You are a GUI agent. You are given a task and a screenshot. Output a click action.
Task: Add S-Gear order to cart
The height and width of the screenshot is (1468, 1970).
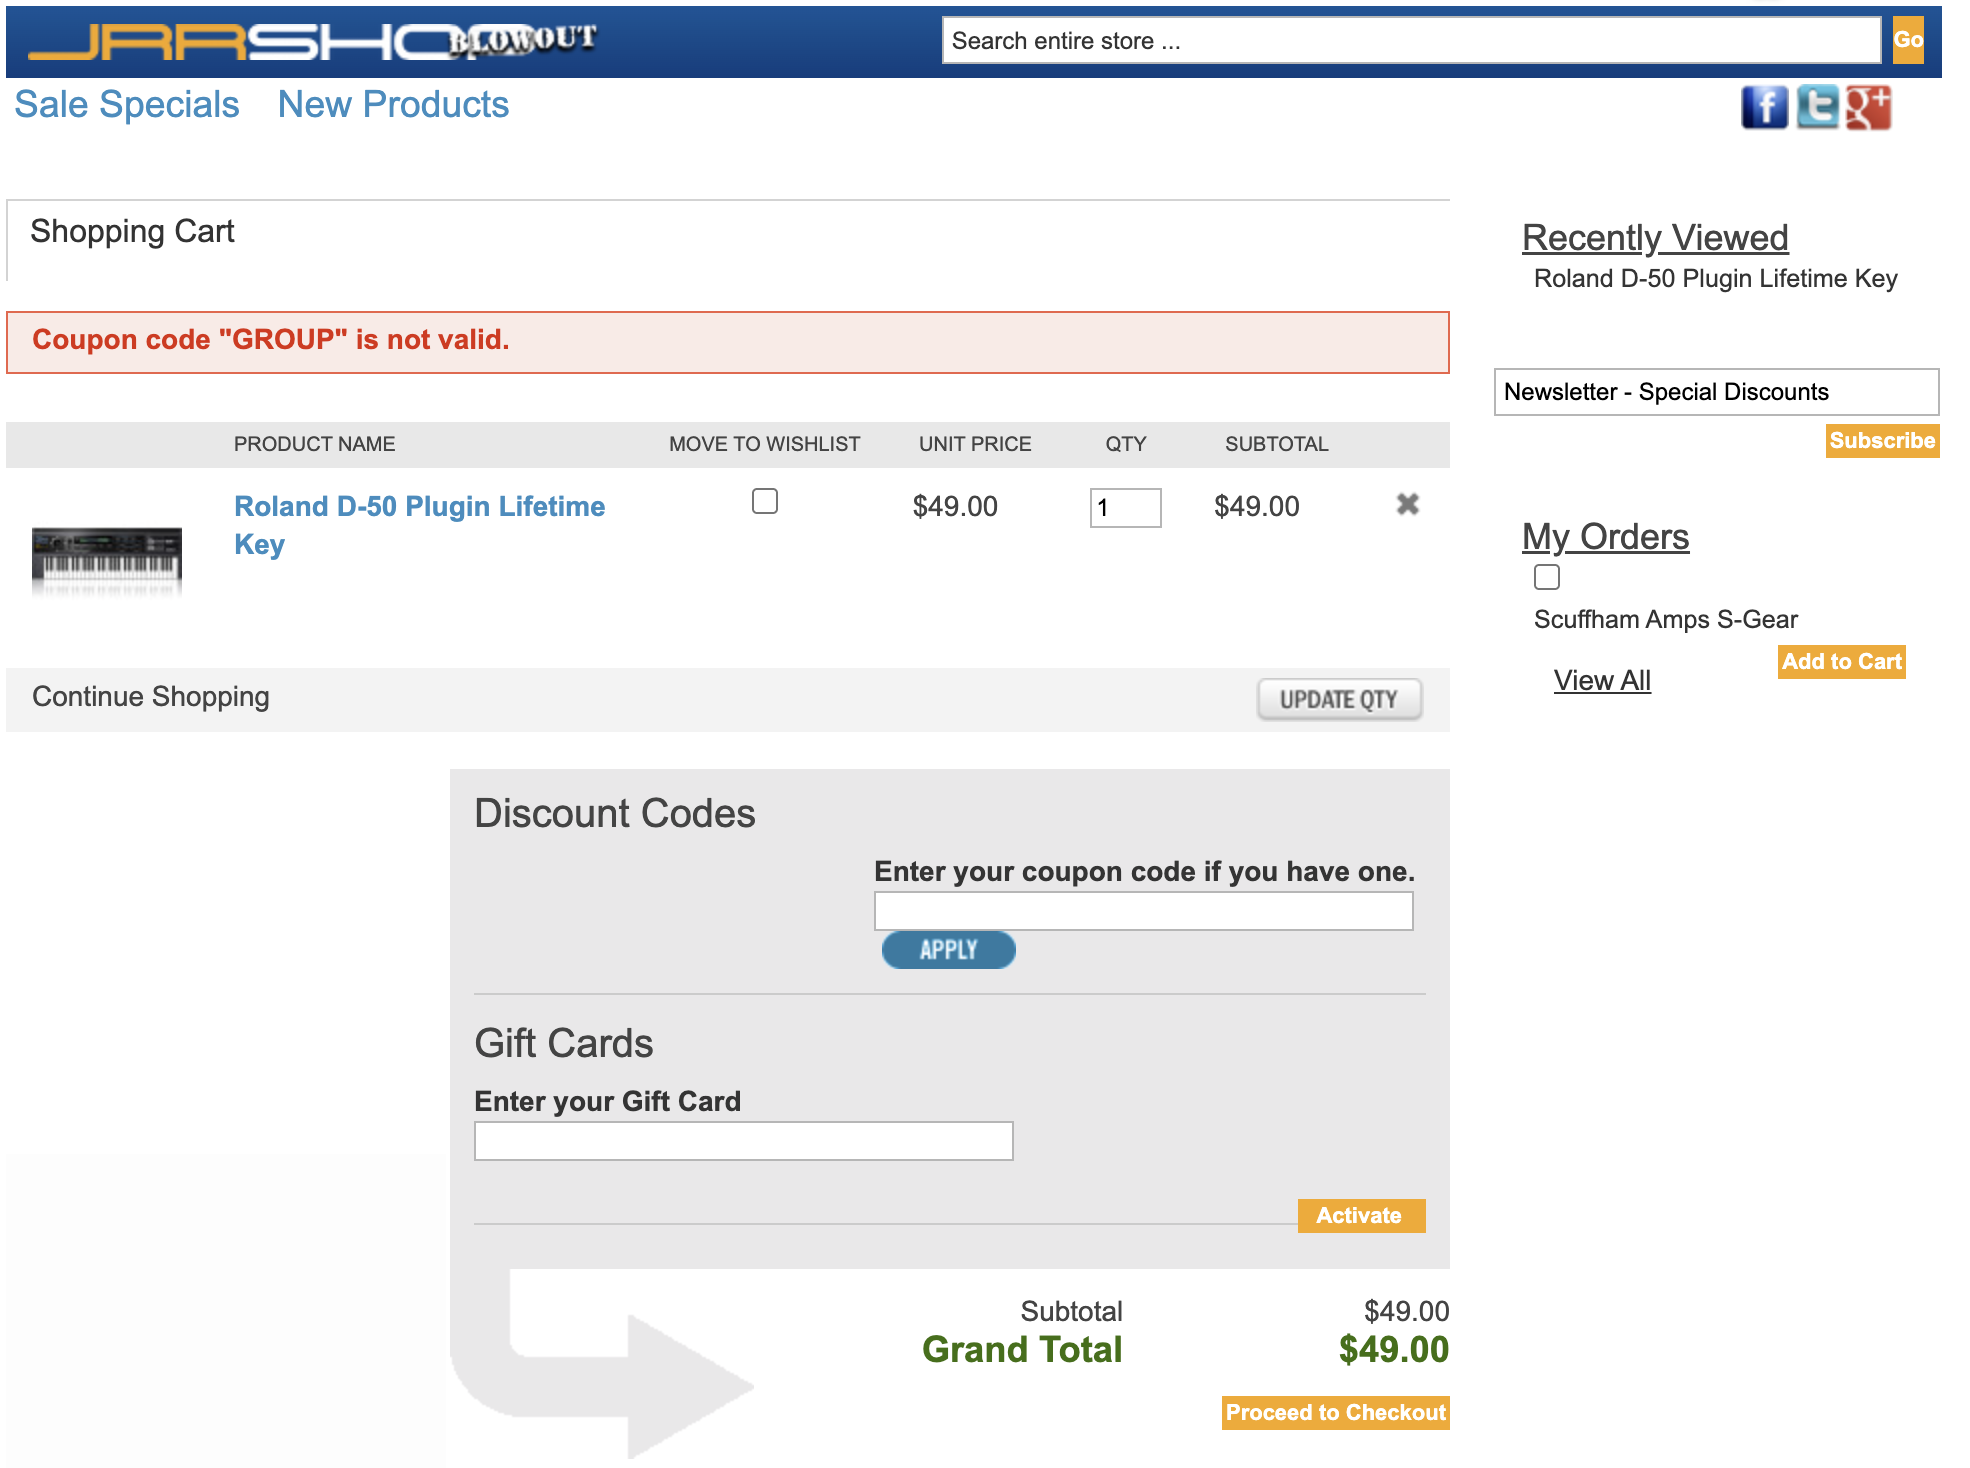(1841, 662)
